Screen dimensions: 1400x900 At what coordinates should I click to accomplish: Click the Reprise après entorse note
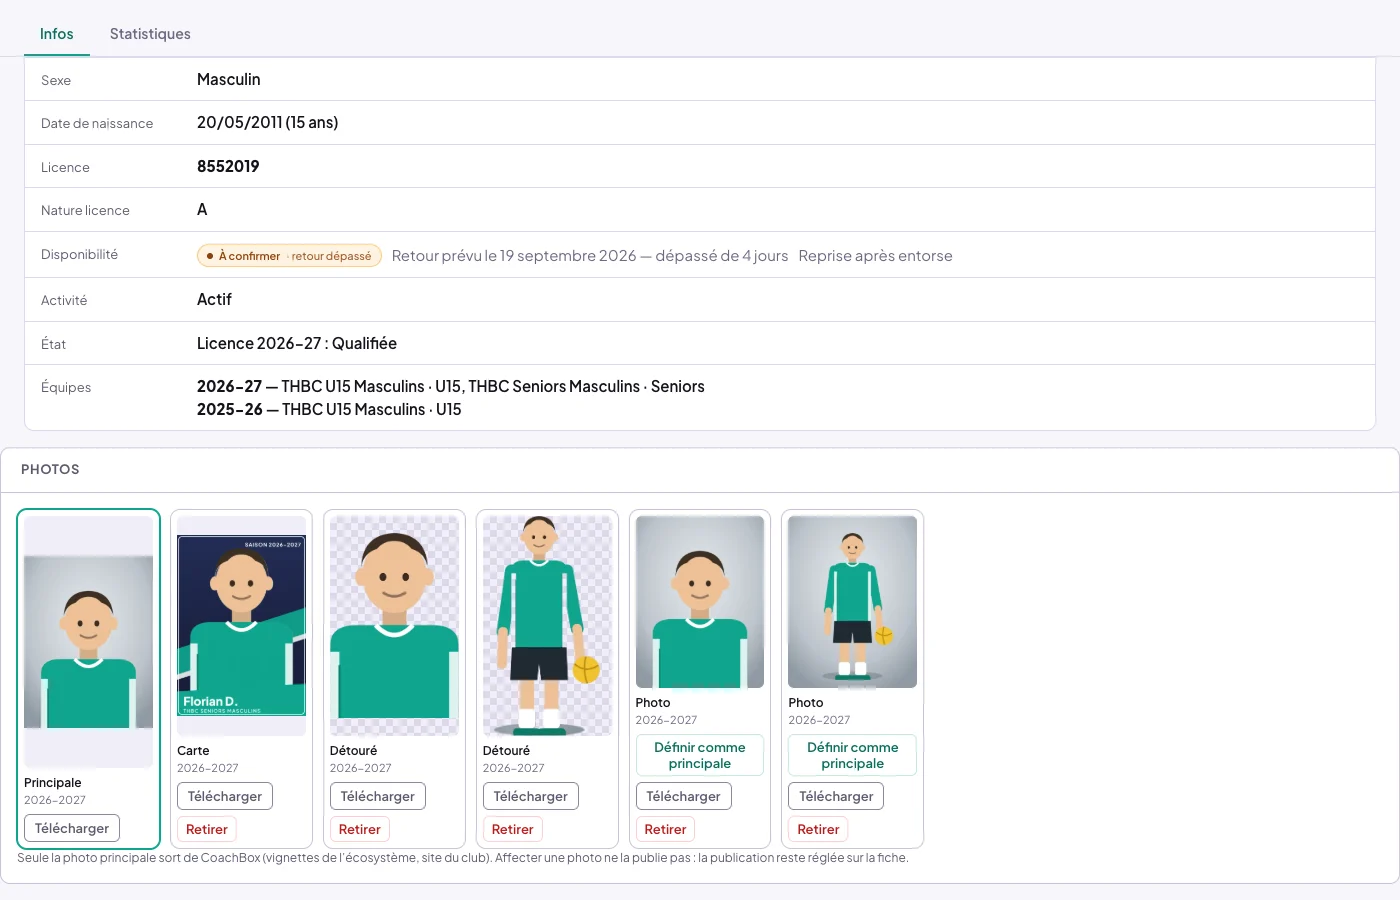click(x=875, y=256)
